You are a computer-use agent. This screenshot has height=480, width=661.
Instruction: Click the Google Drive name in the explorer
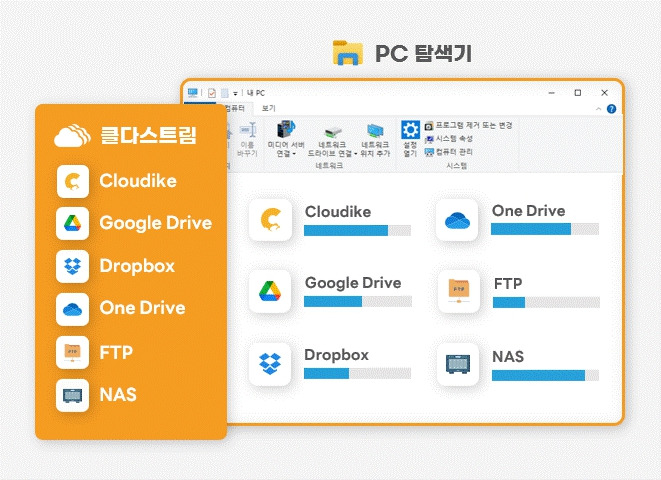353,283
